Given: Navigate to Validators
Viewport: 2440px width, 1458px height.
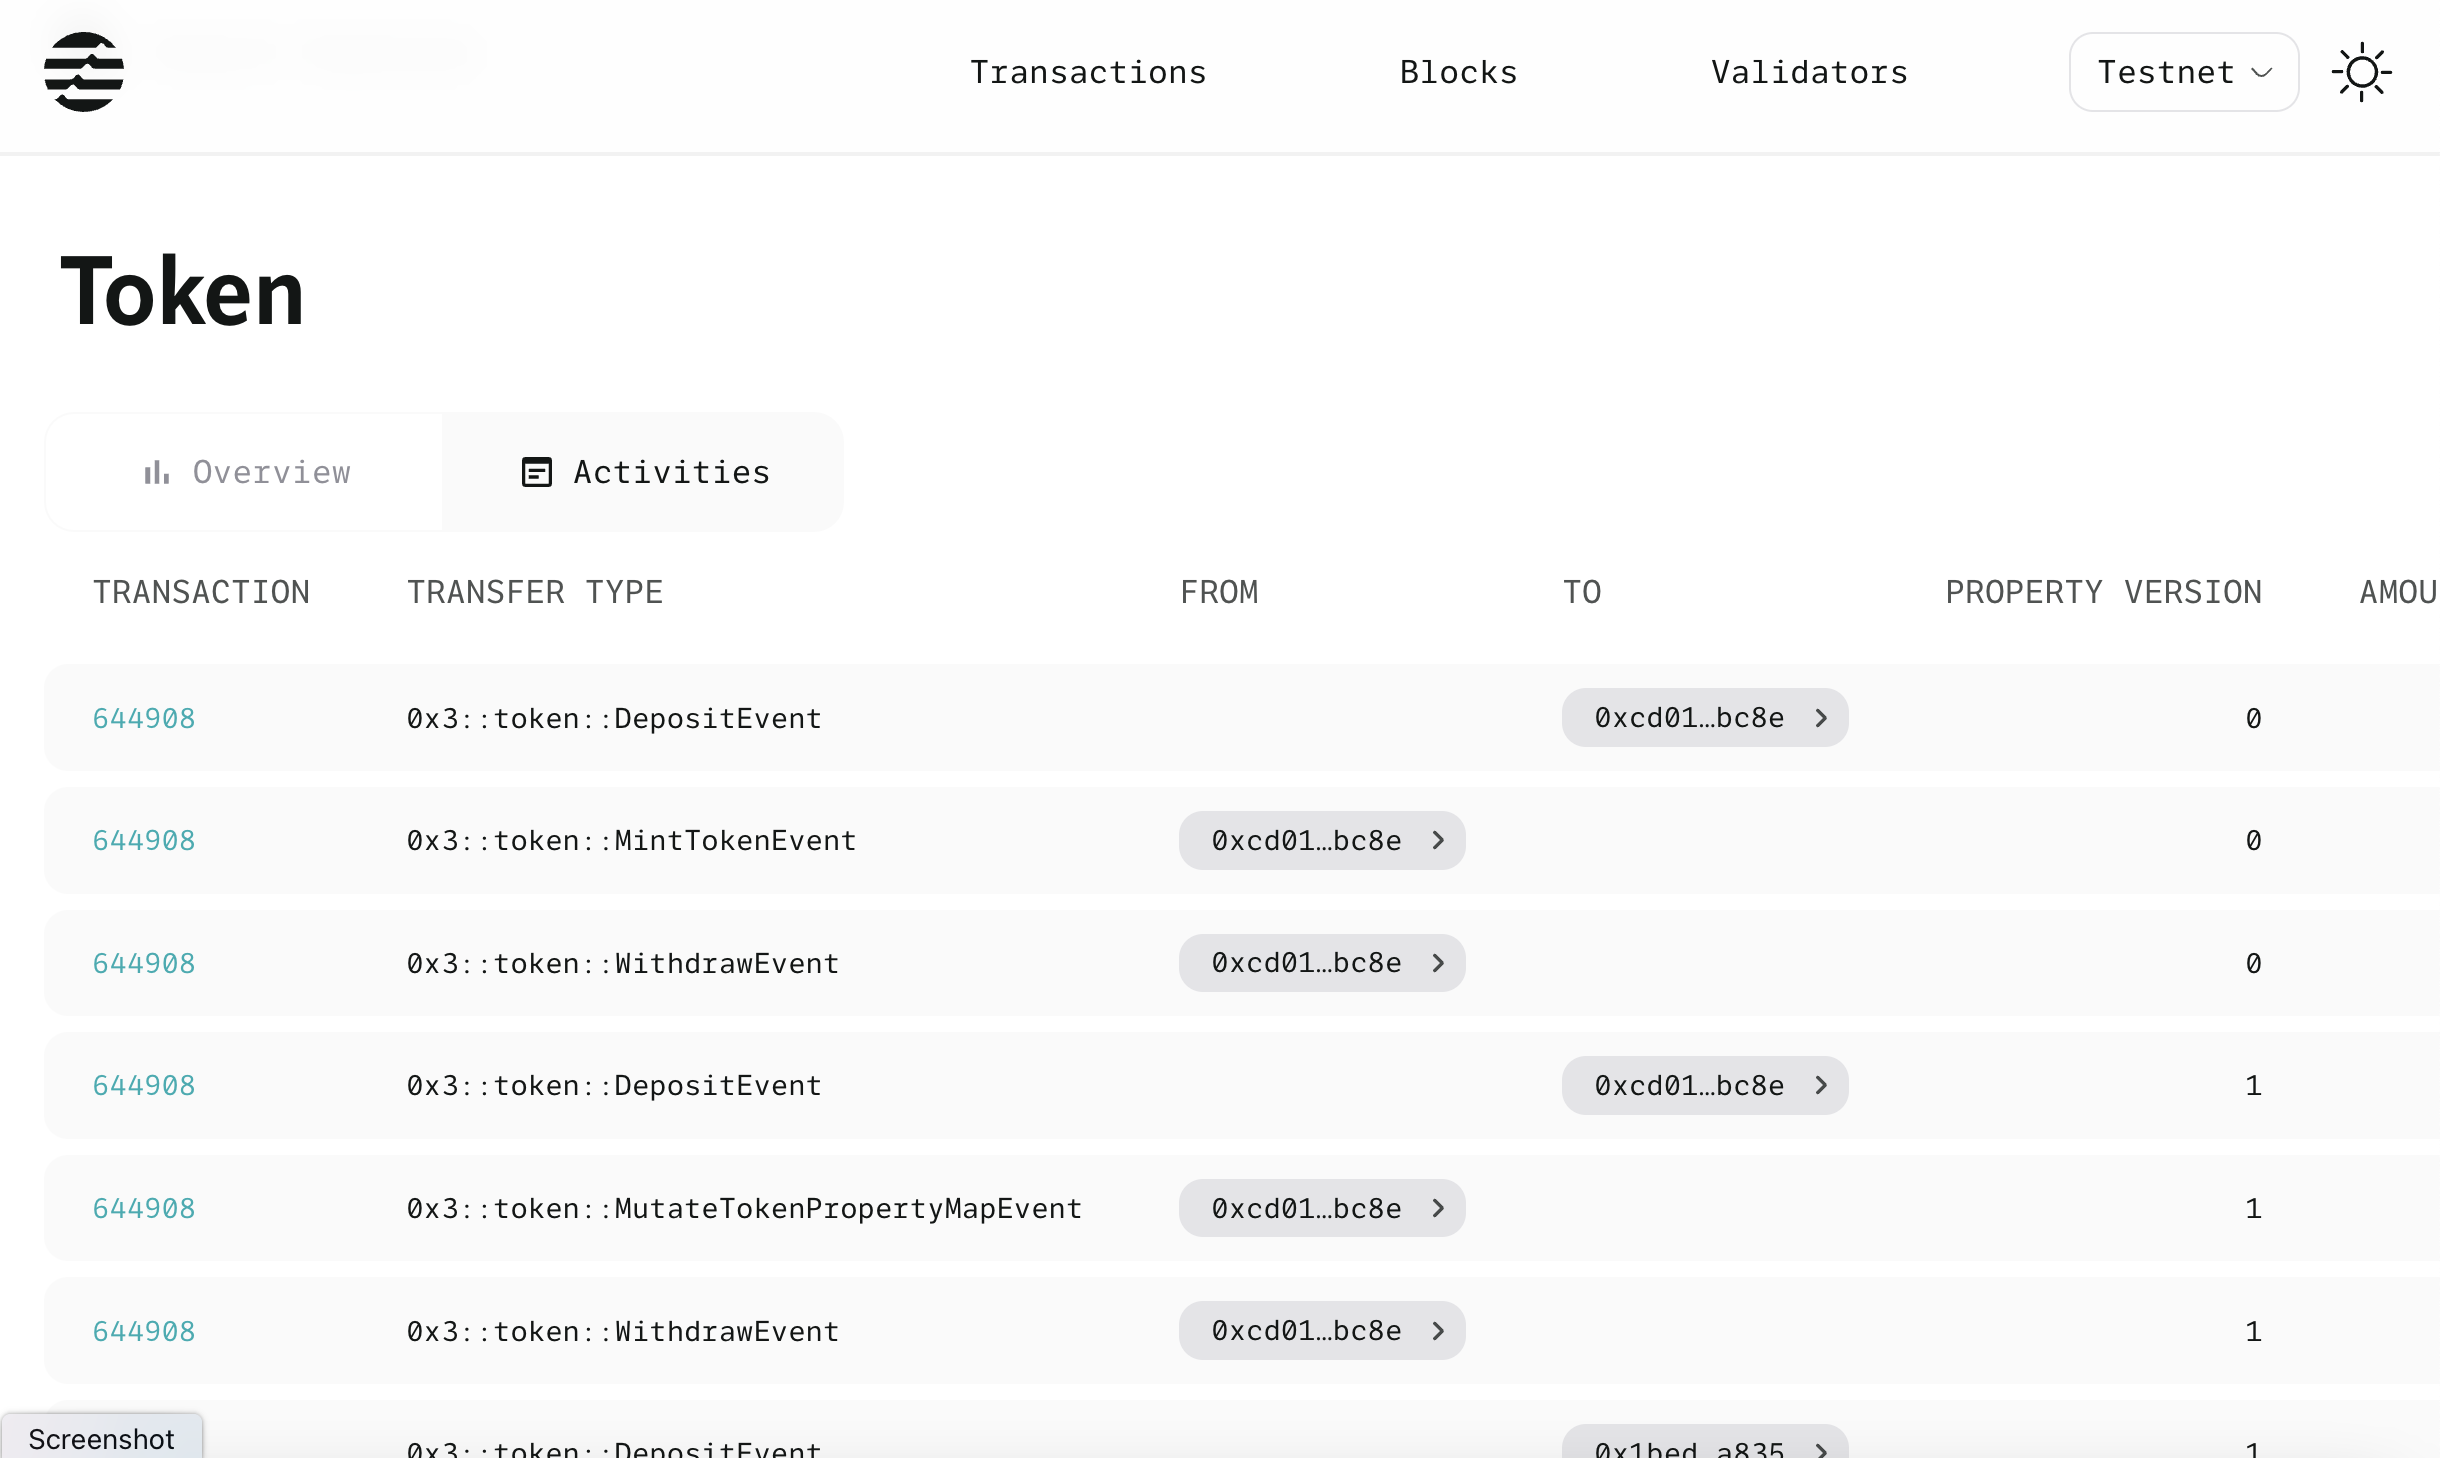Looking at the screenshot, I should tap(1808, 71).
